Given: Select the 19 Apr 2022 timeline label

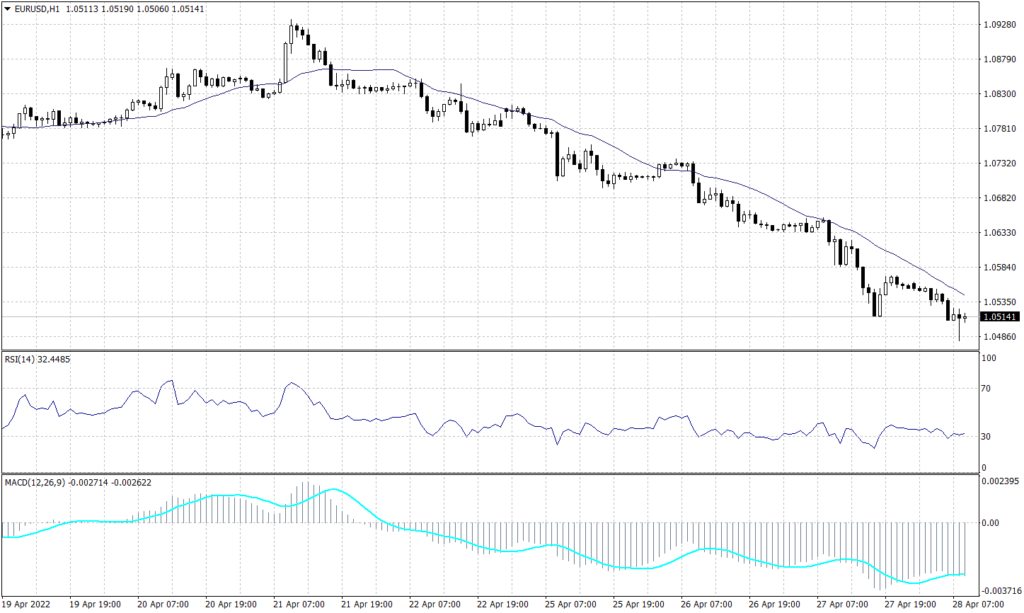Looking at the screenshot, I should 30,605.
